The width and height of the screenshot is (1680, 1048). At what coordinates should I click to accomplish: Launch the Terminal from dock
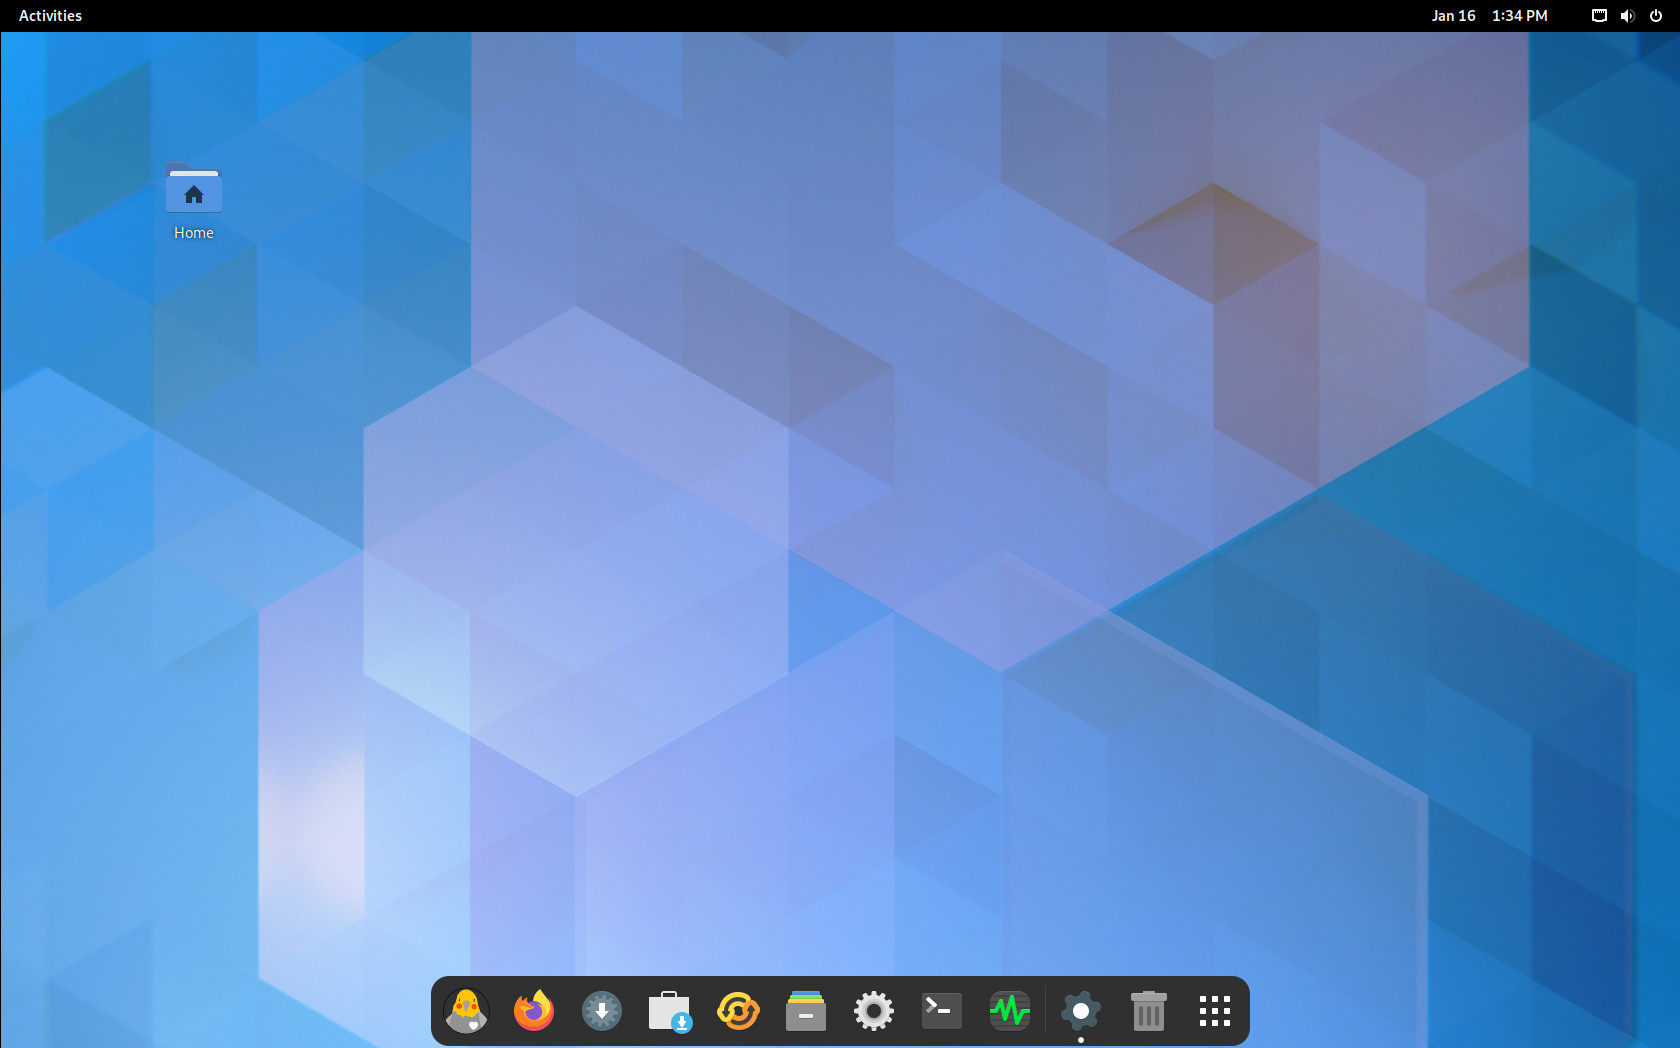point(942,1011)
